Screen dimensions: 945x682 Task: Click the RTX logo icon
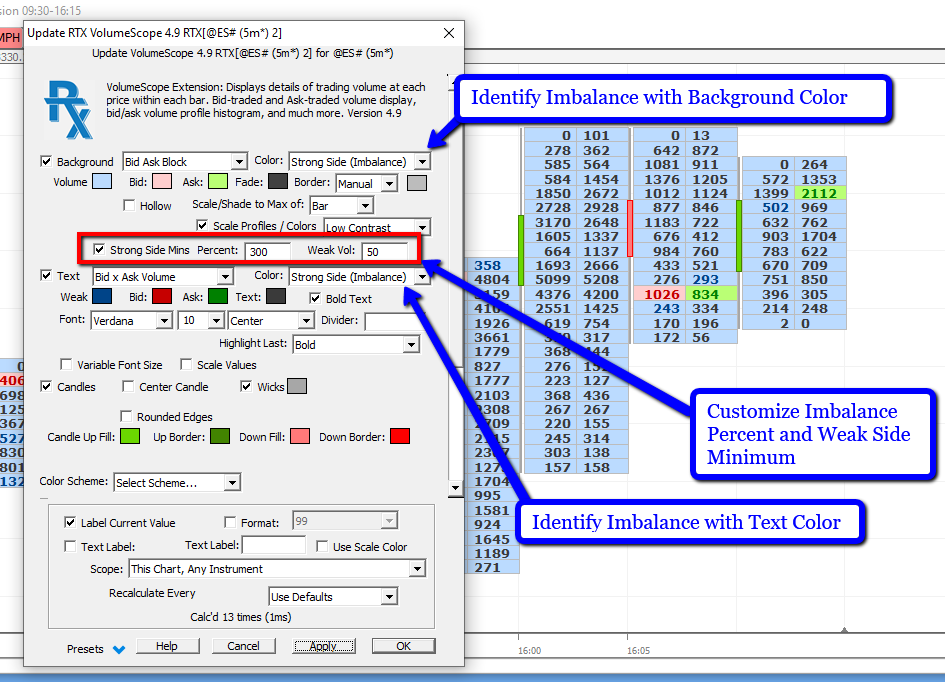point(68,109)
